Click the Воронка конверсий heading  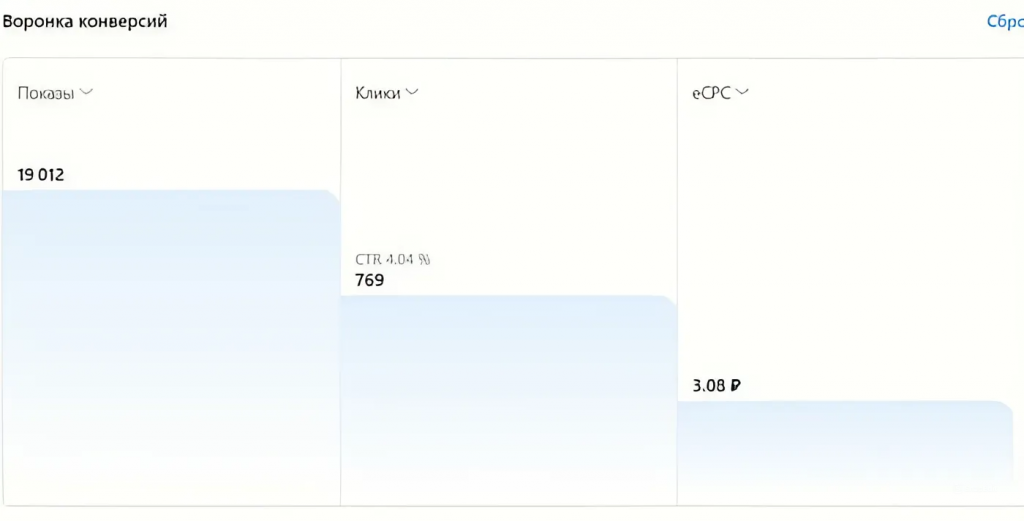84,21
